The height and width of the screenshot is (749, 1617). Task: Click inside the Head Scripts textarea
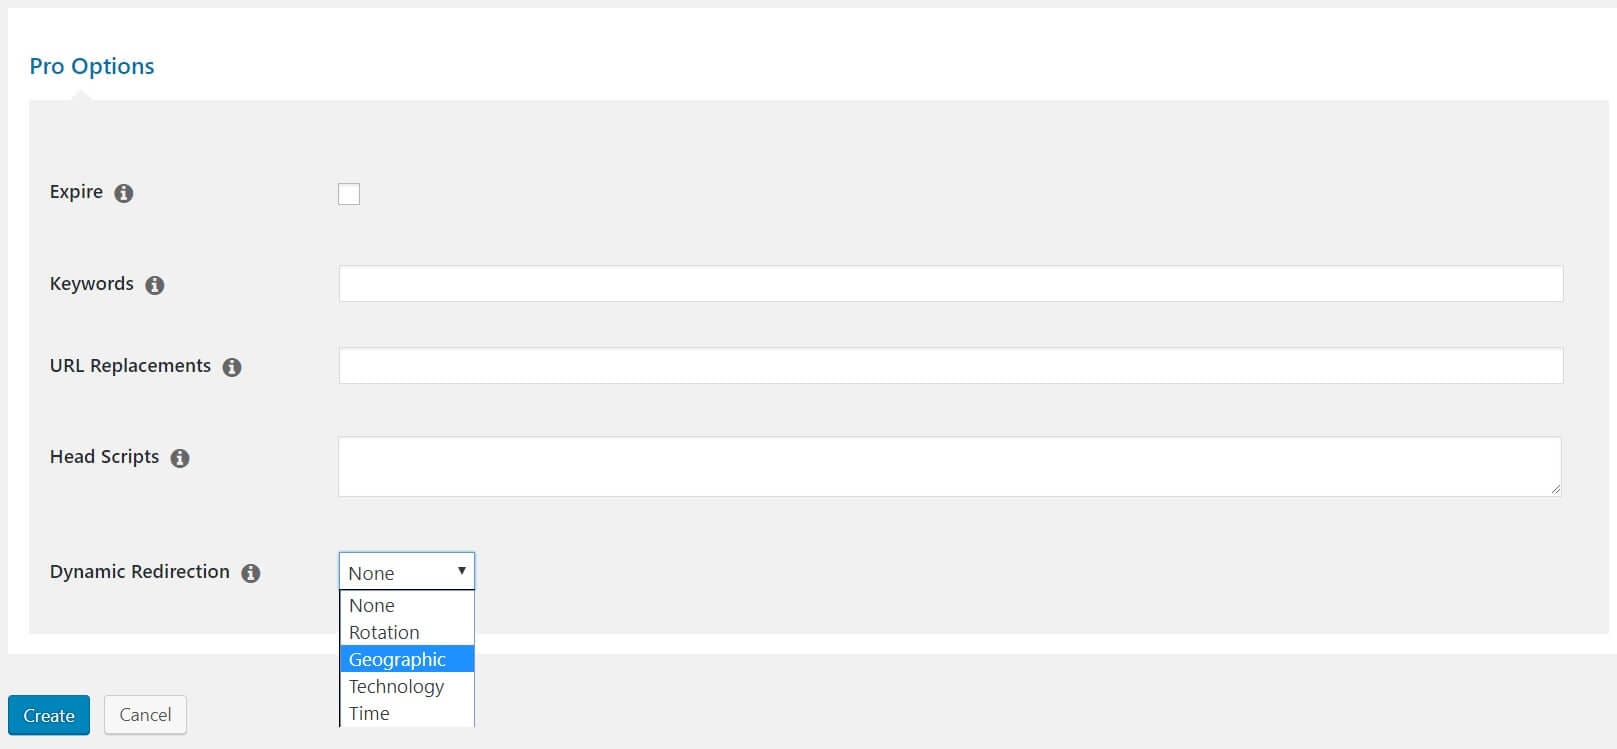(950, 466)
